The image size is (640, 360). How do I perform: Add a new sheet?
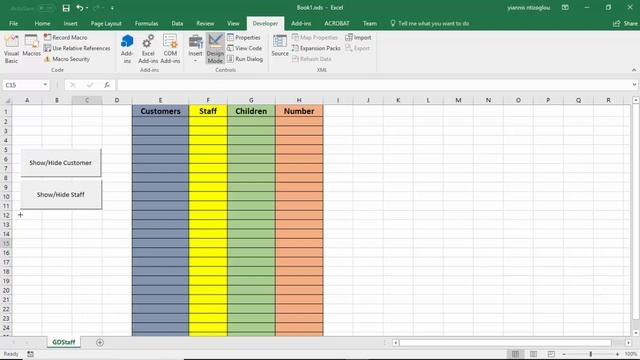(100, 342)
